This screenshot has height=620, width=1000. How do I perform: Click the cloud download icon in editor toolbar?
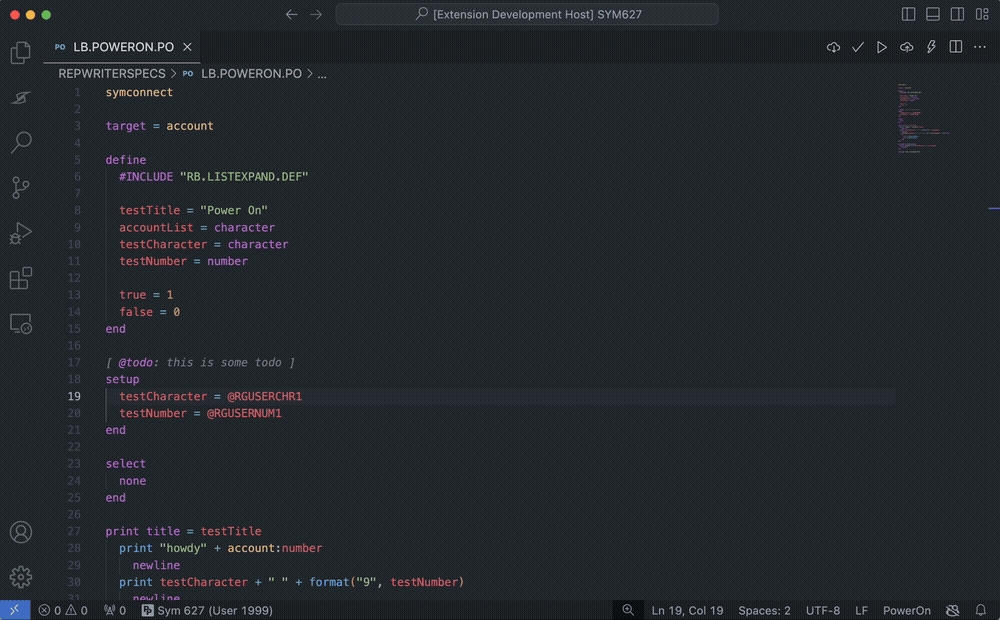click(x=833, y=47)
